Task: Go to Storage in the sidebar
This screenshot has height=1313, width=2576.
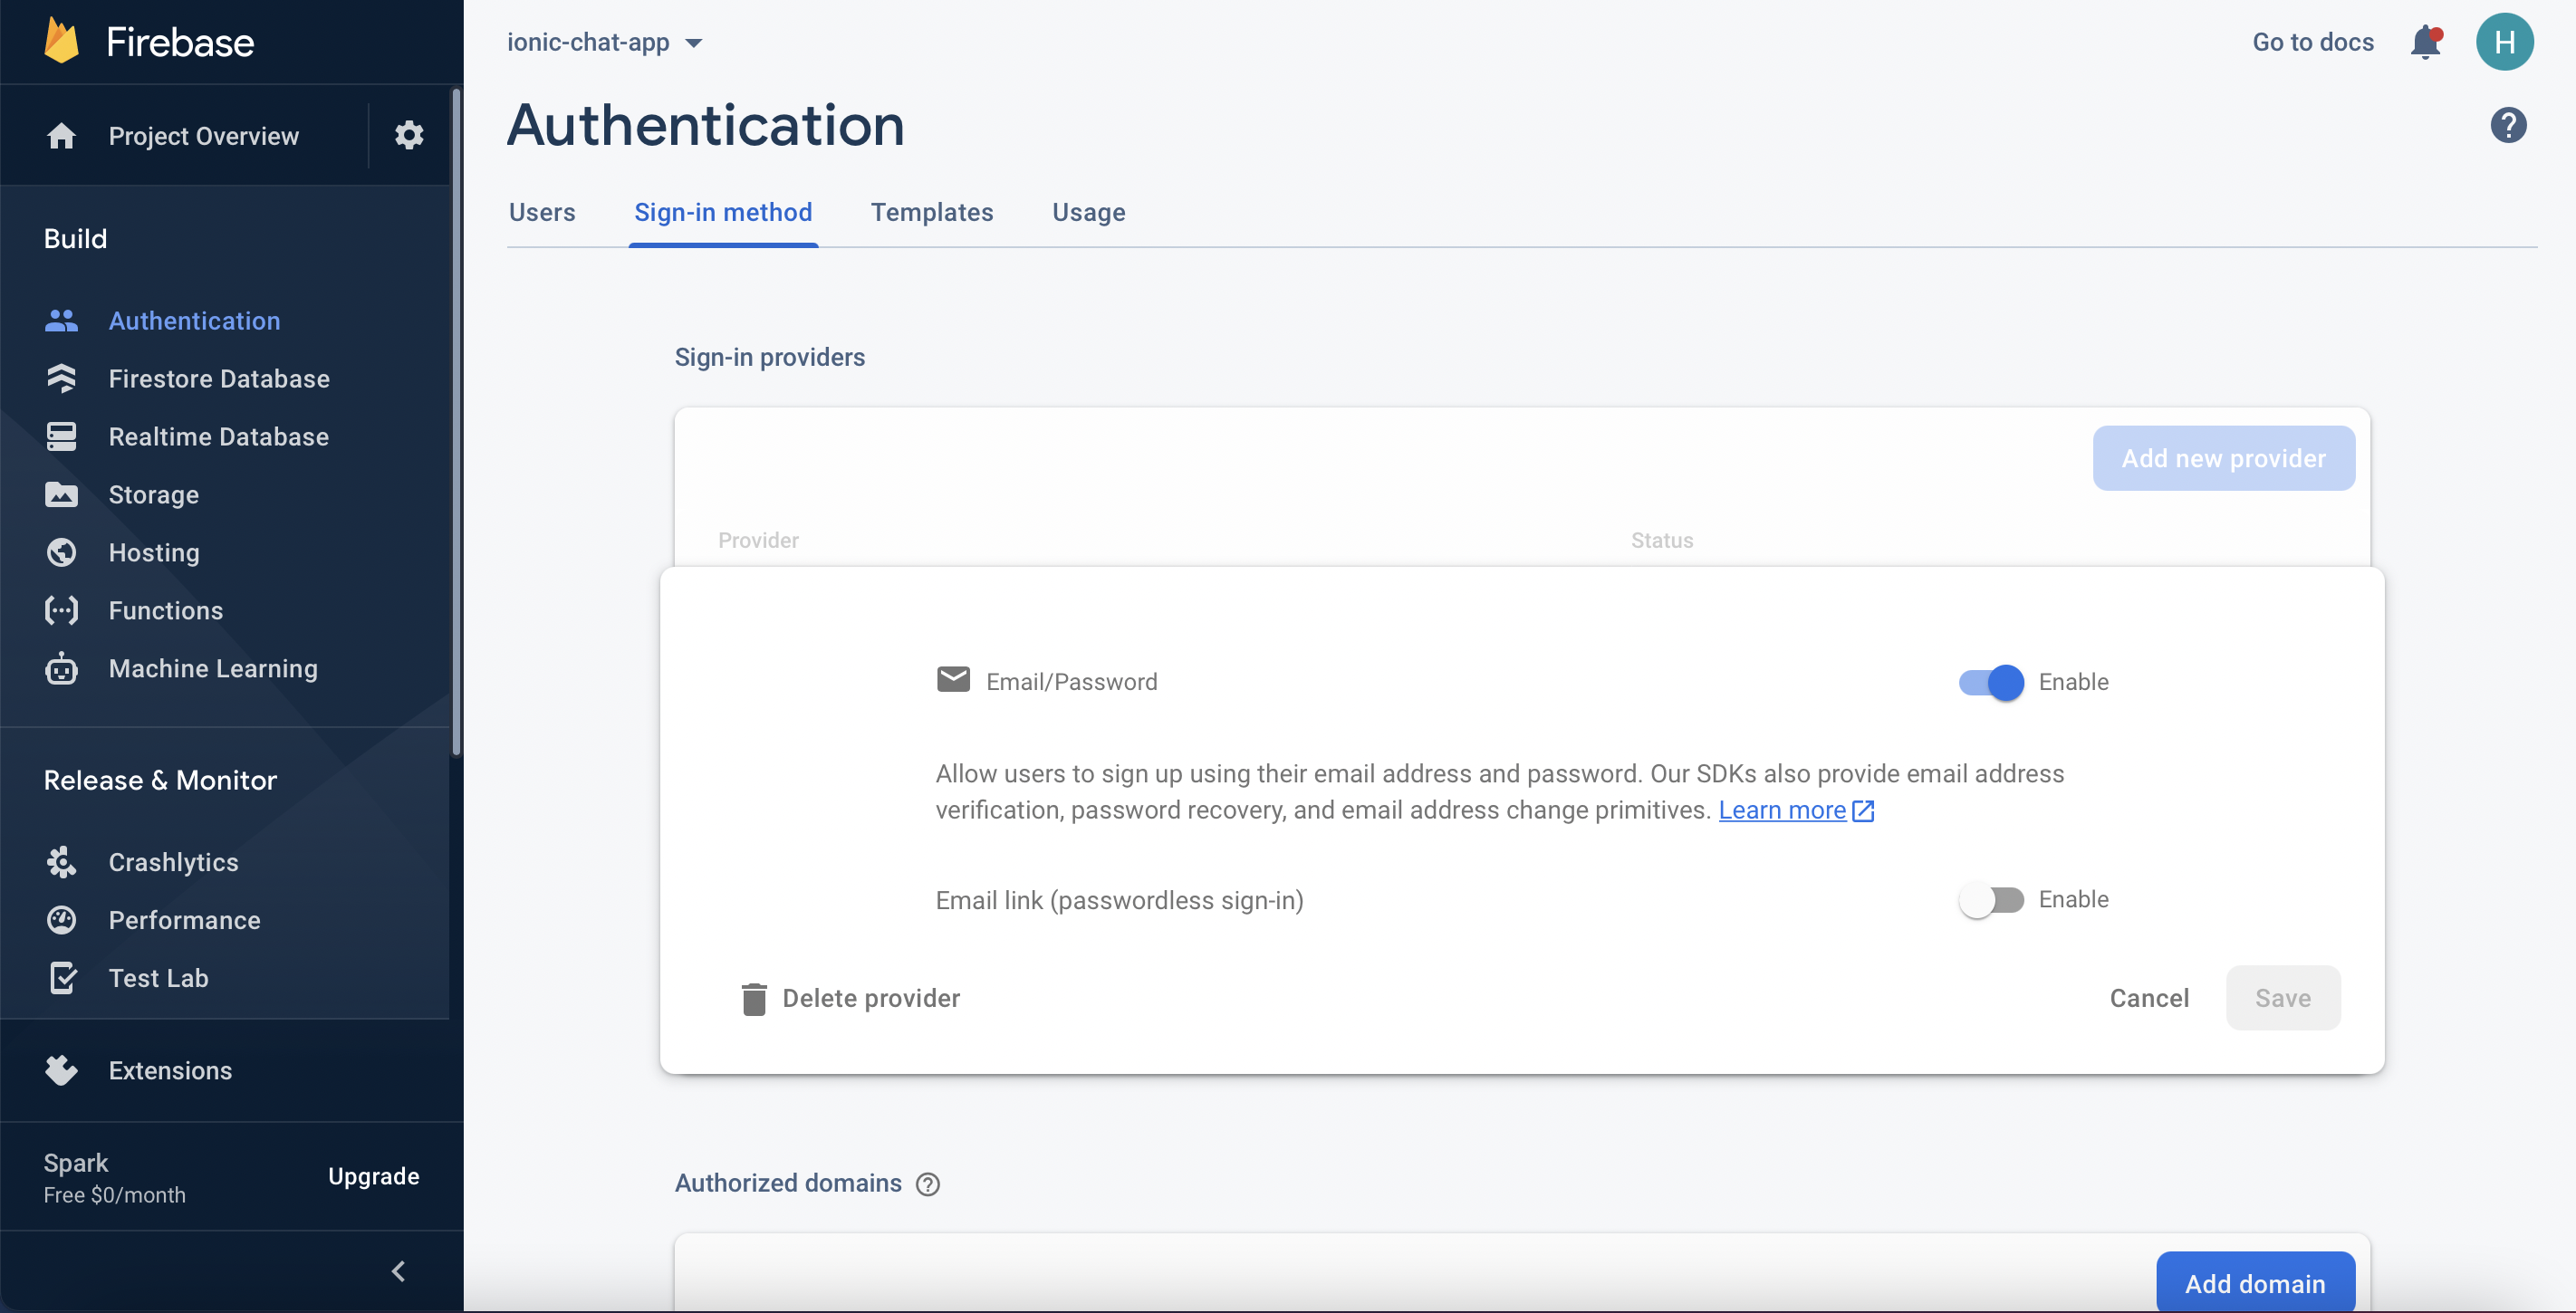Action: pyautogui.click(x=154, y=495)
